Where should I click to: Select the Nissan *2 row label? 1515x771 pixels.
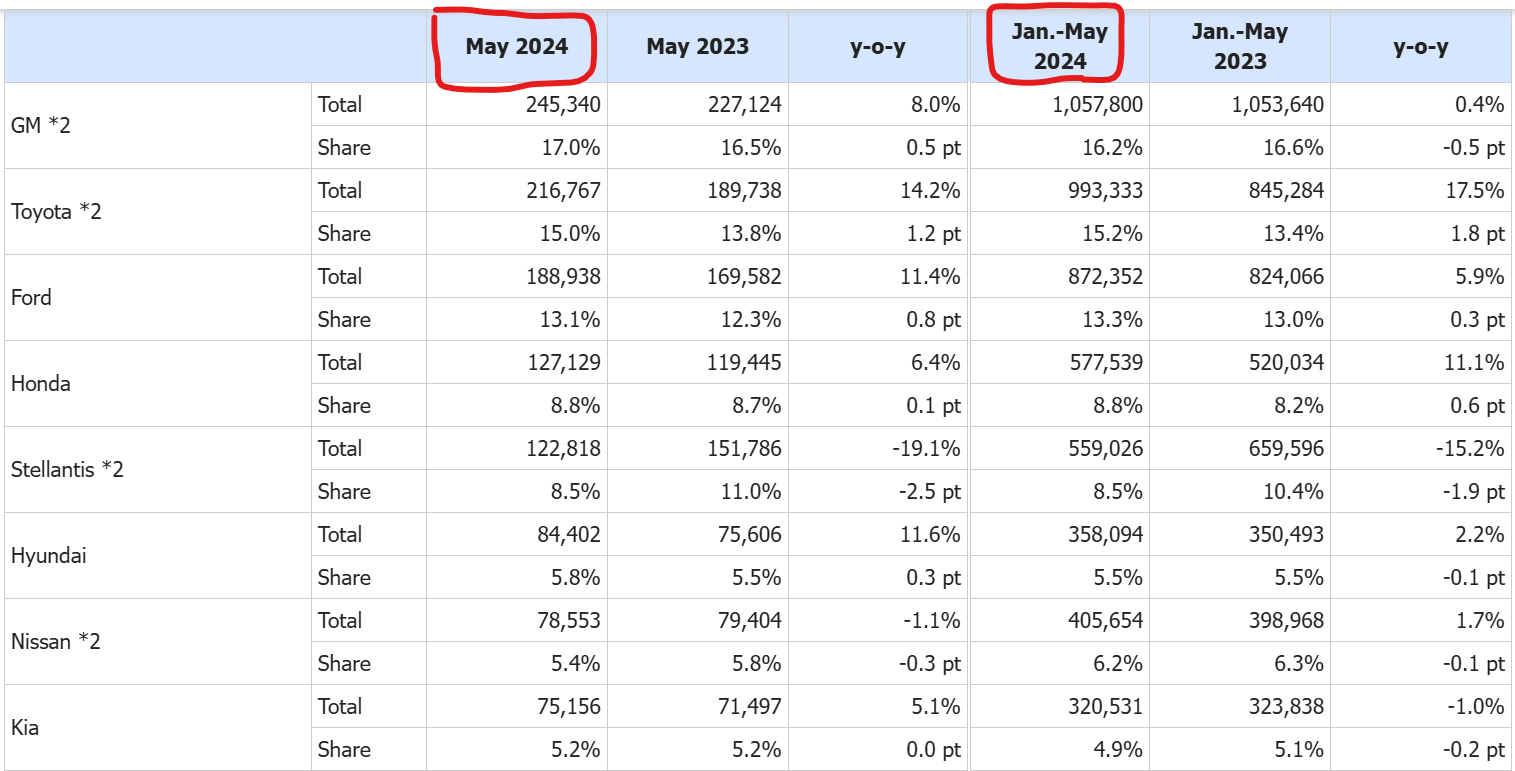(x=56, y=642)
